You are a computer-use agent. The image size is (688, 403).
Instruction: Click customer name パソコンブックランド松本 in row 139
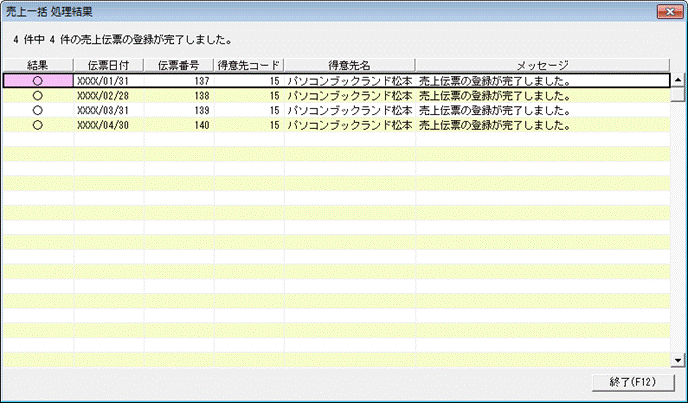[x=350, y=110]
